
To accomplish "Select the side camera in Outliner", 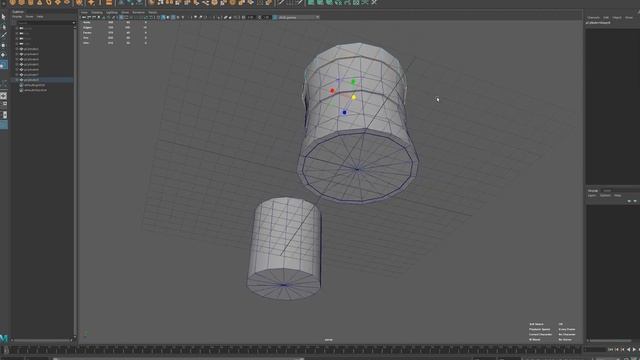I will tap(27, 44).
